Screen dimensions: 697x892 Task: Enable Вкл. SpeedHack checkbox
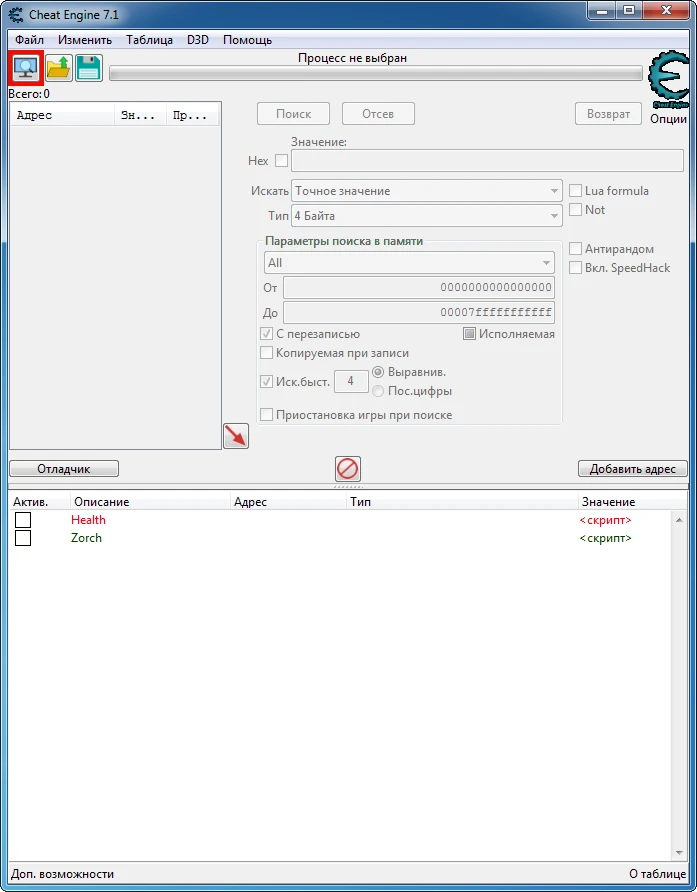(576, 267)
